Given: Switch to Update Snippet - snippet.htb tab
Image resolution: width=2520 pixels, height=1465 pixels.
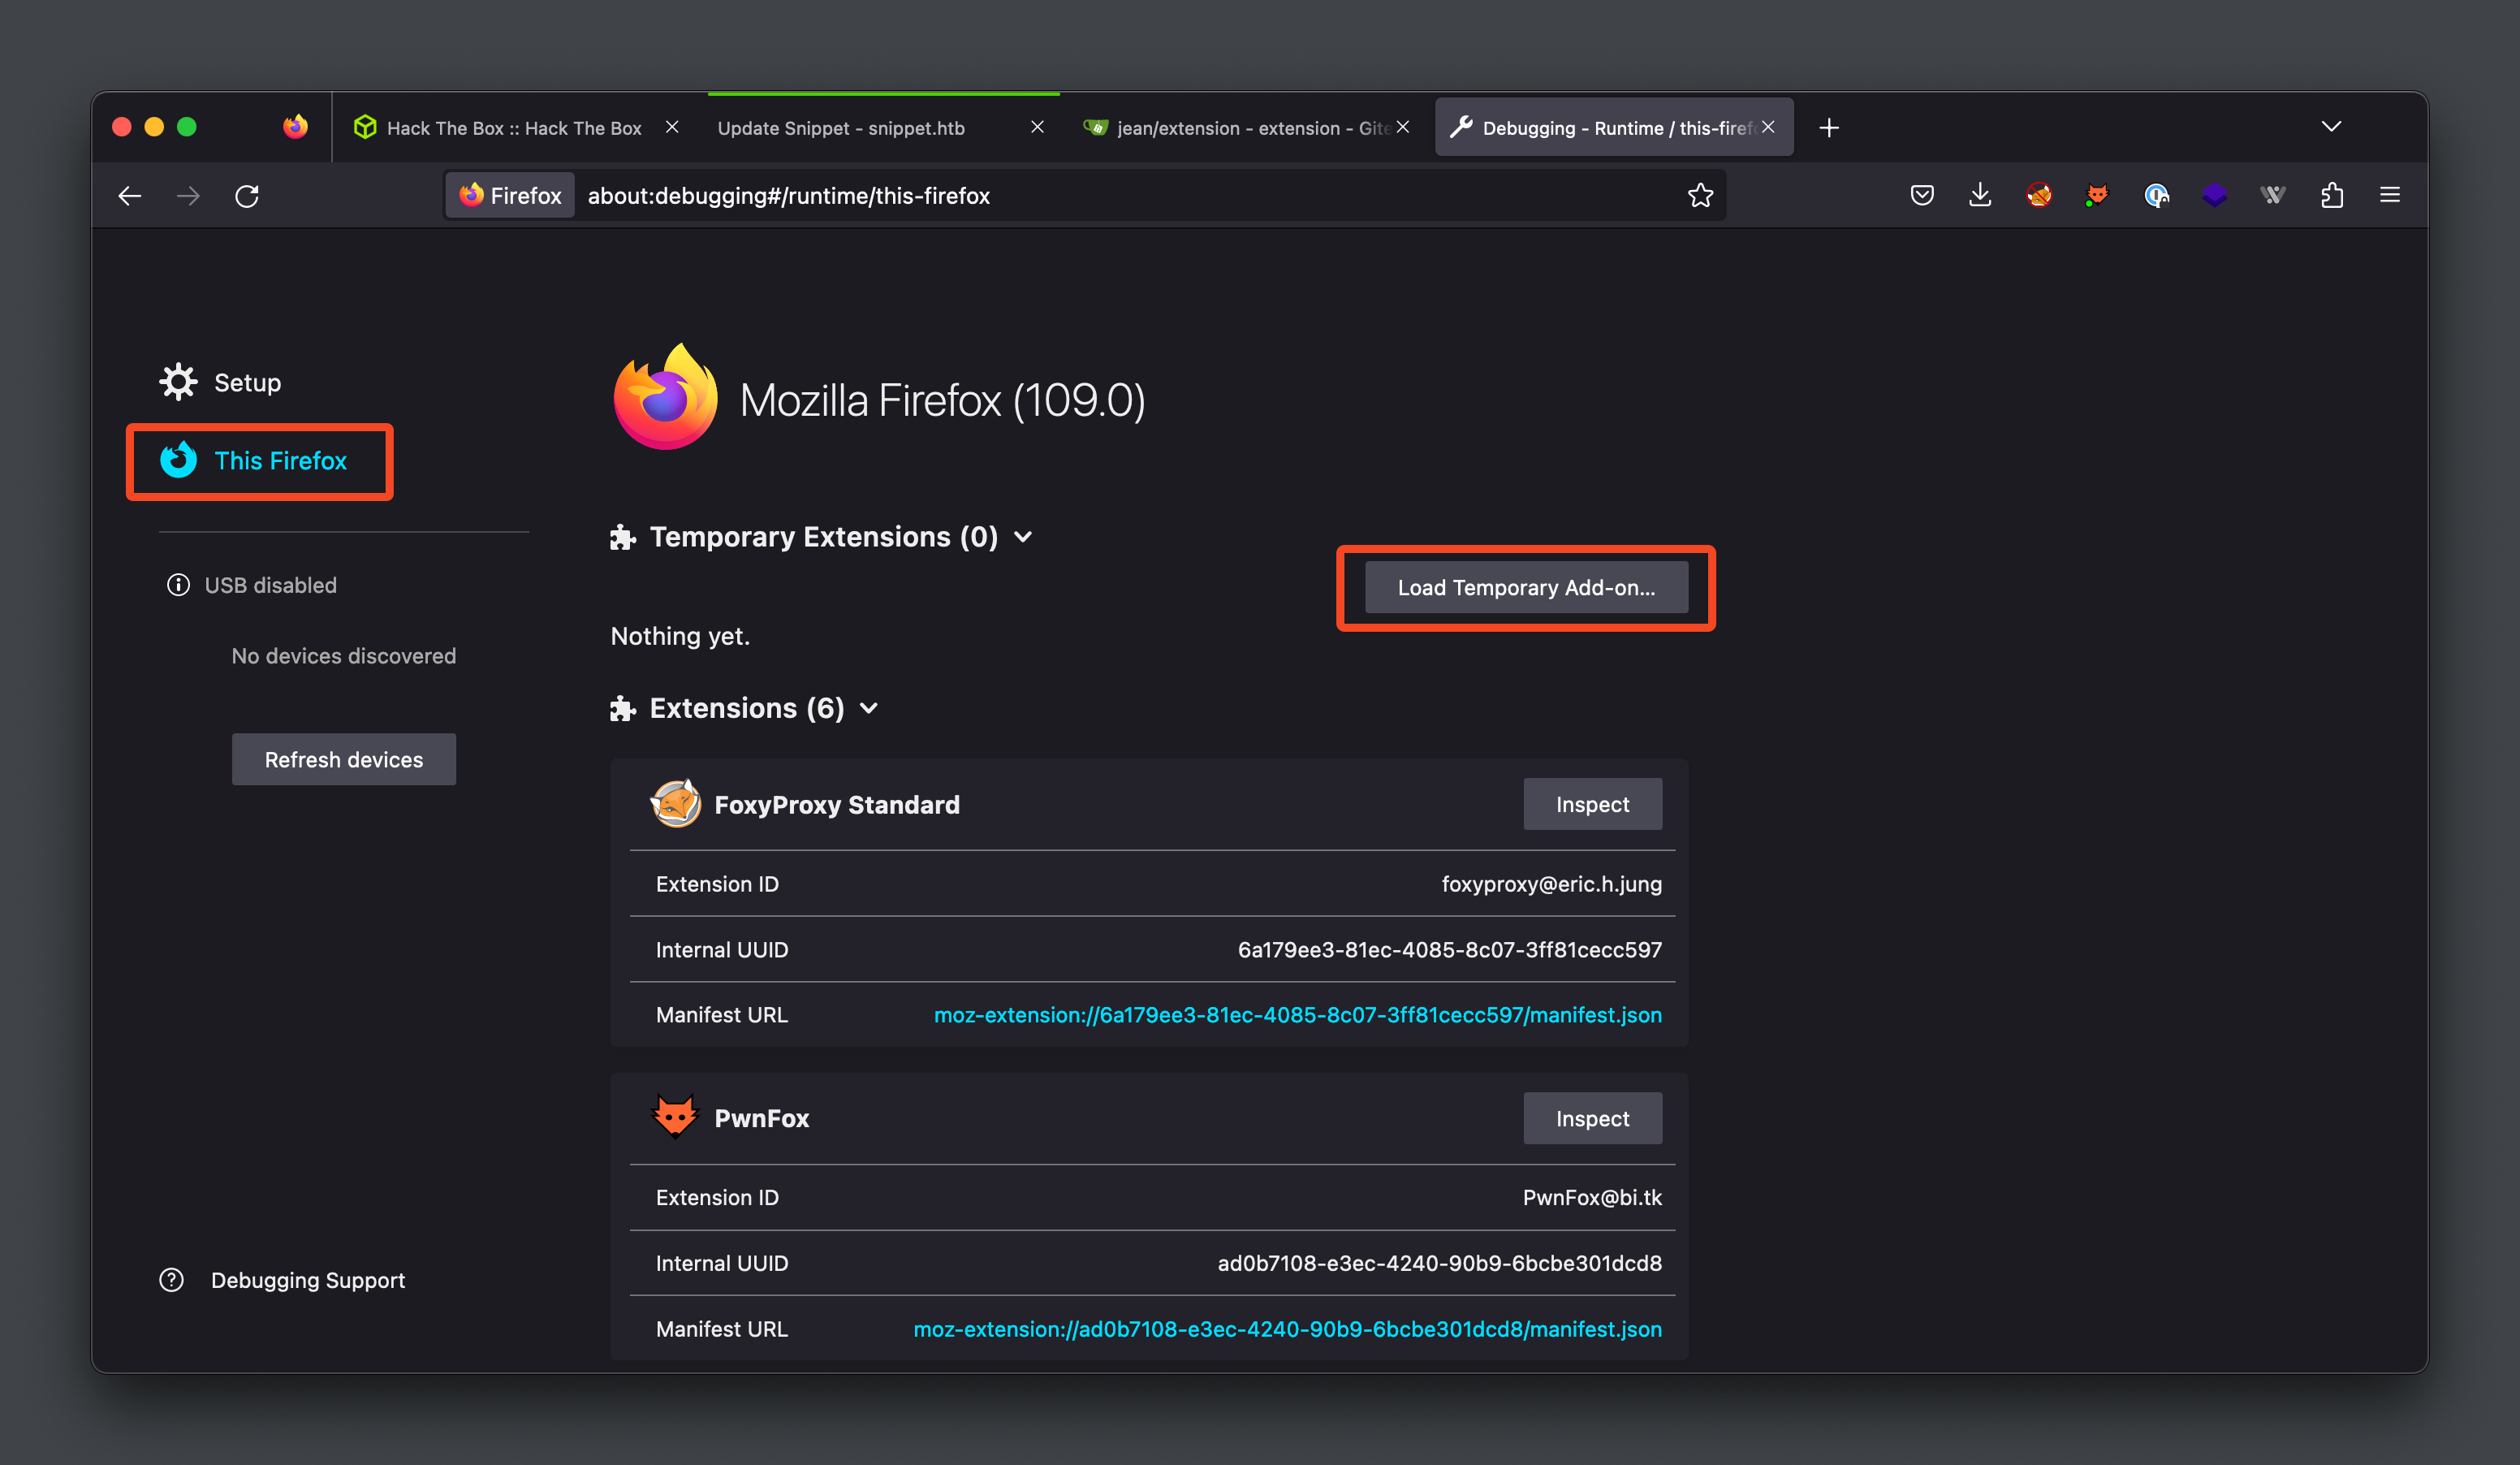Looking at the screenshot, I should pyautogui.click(x=882, y=128).
